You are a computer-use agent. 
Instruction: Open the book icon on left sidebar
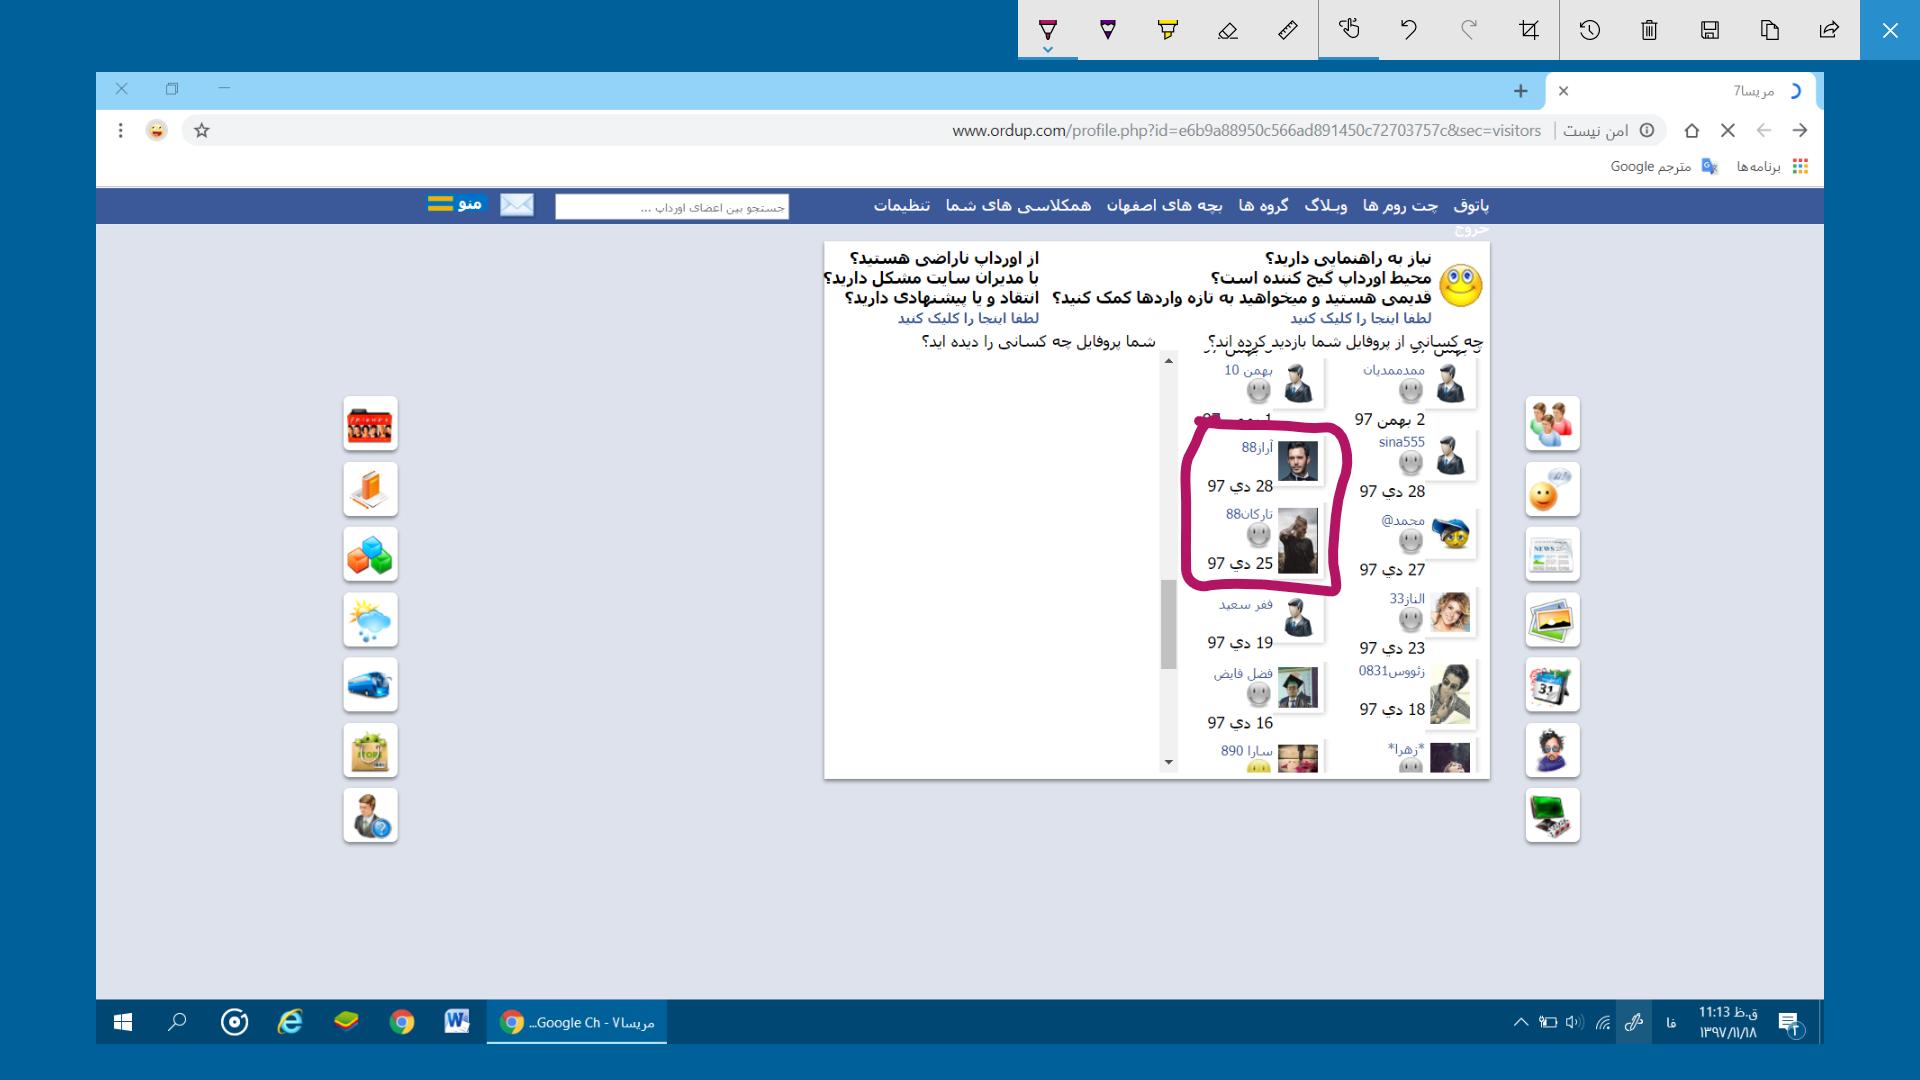point(370,489)
